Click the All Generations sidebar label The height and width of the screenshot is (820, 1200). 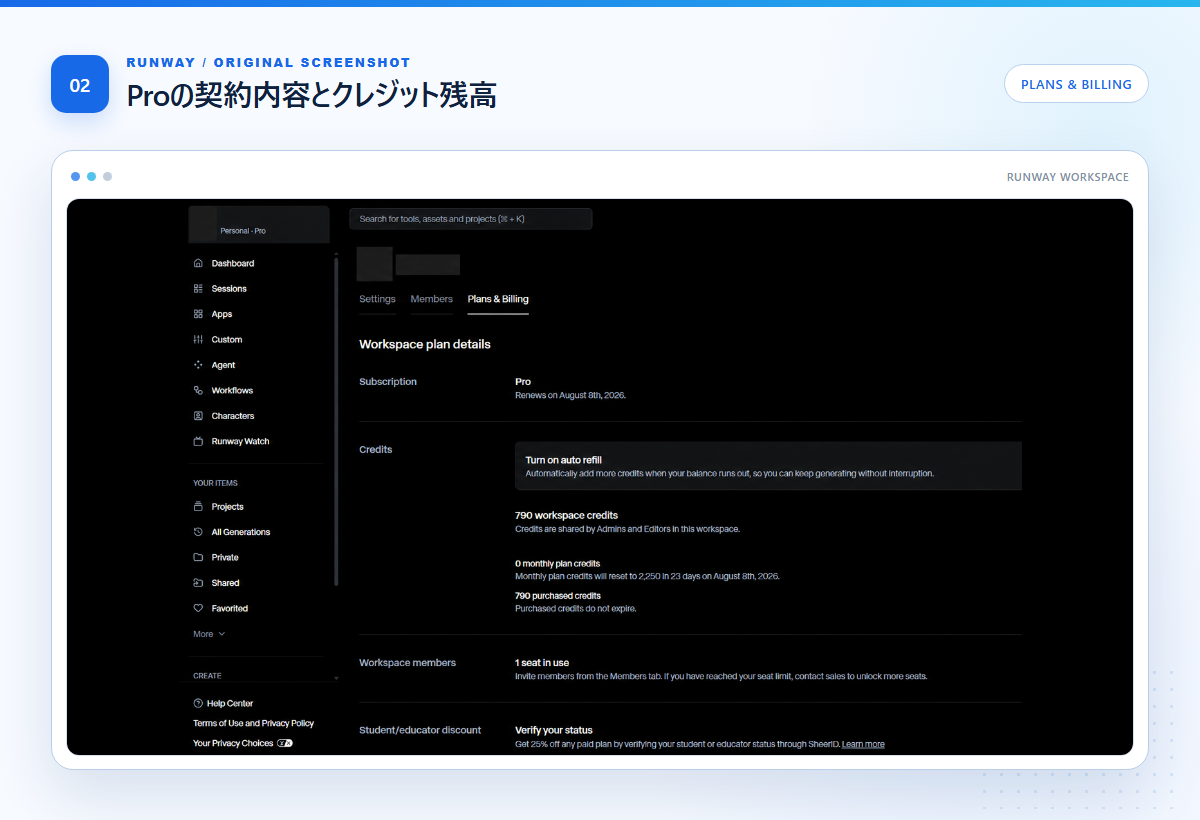[x=241, y=532]
